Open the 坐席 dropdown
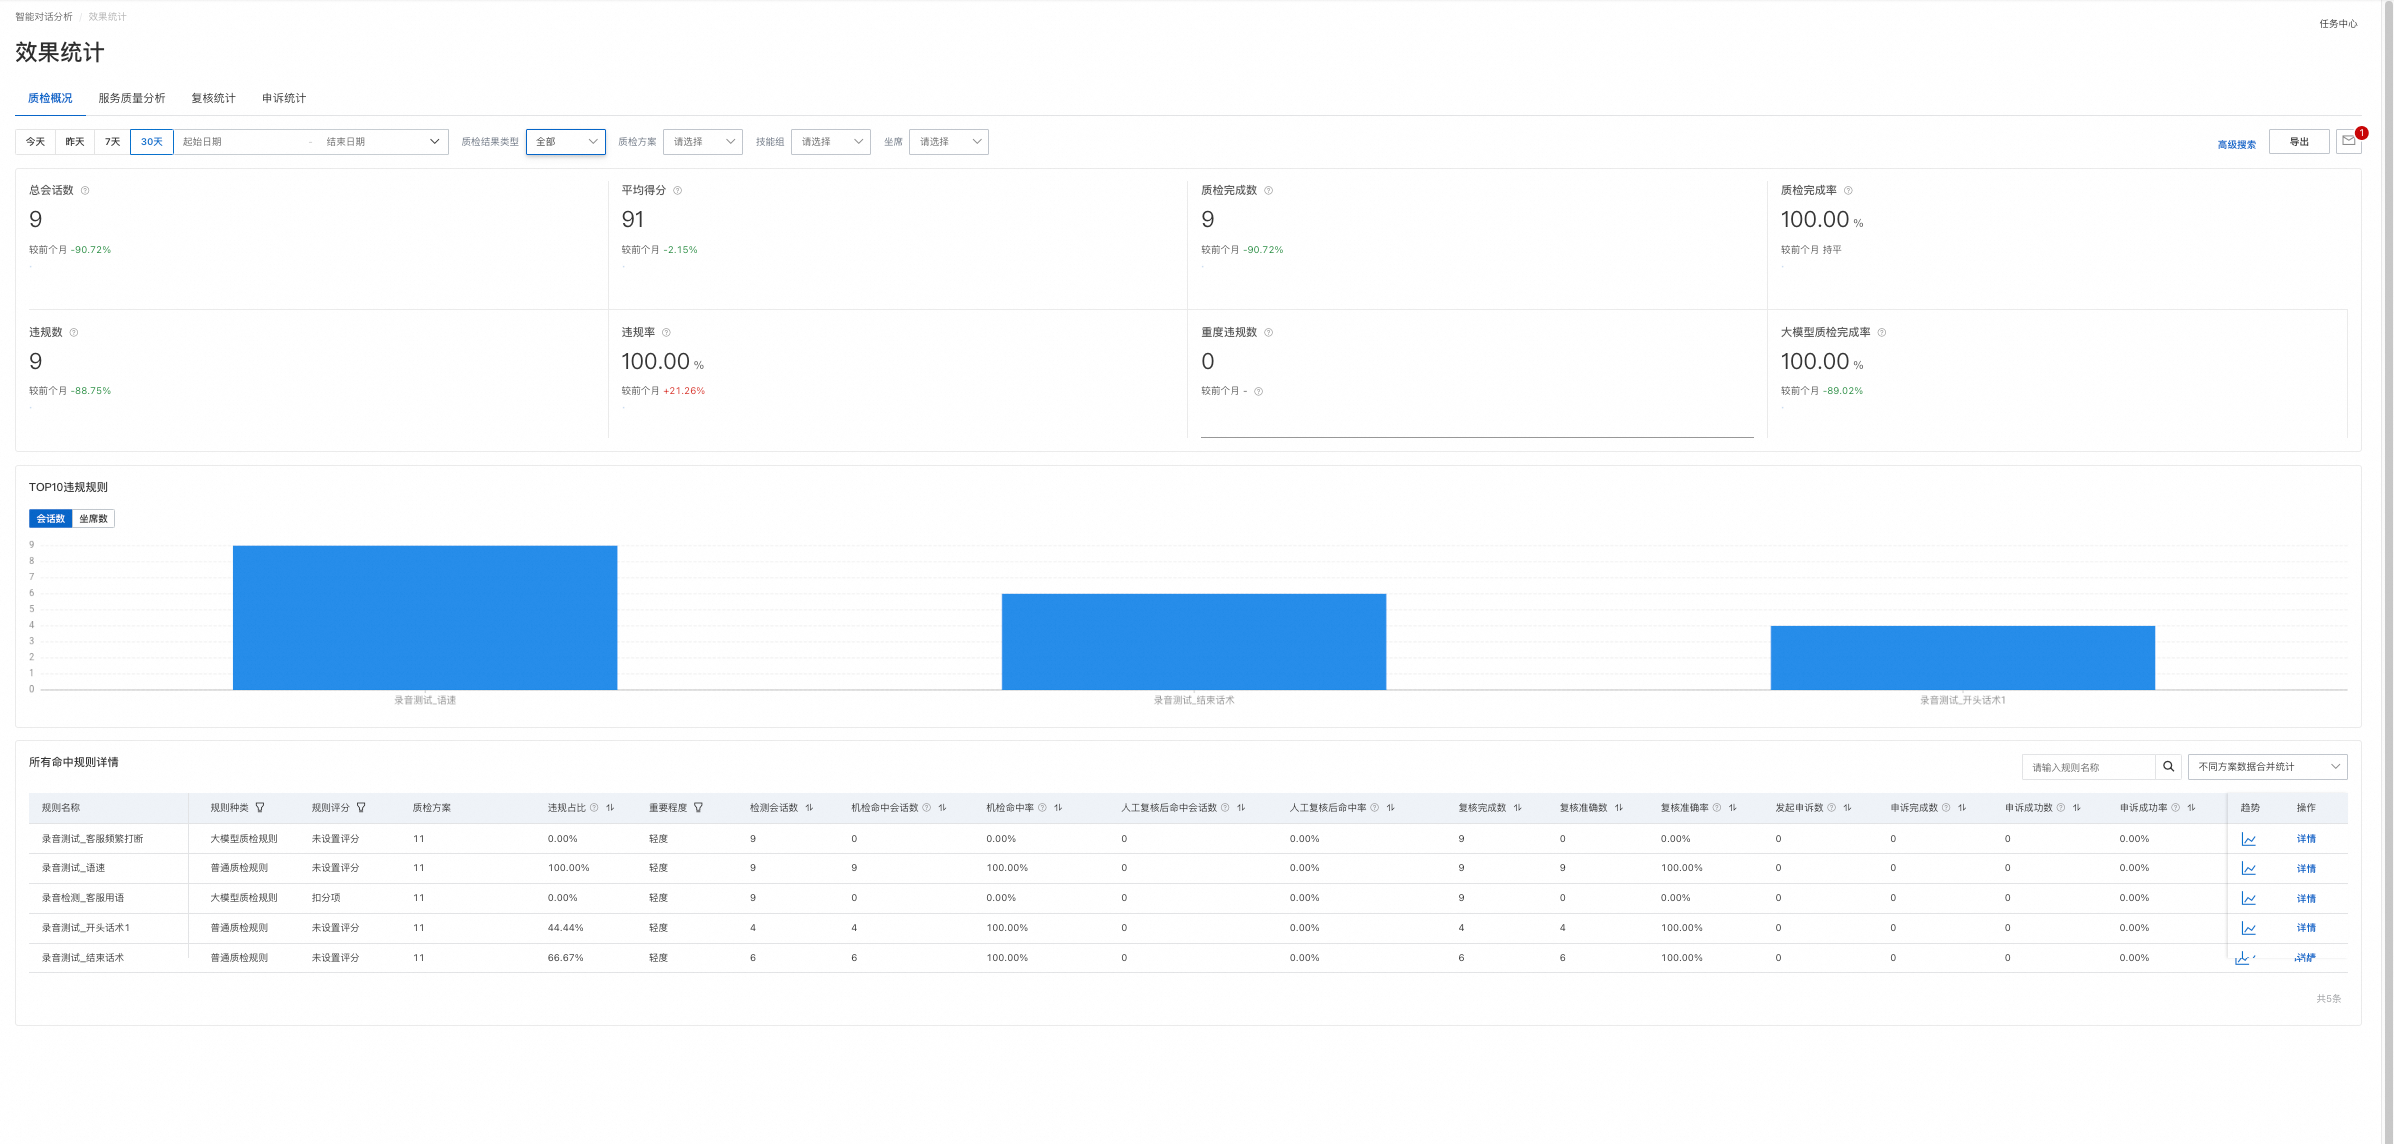Image resolution: width=2394 pixels, height=1144 pixels. (949, 142)
